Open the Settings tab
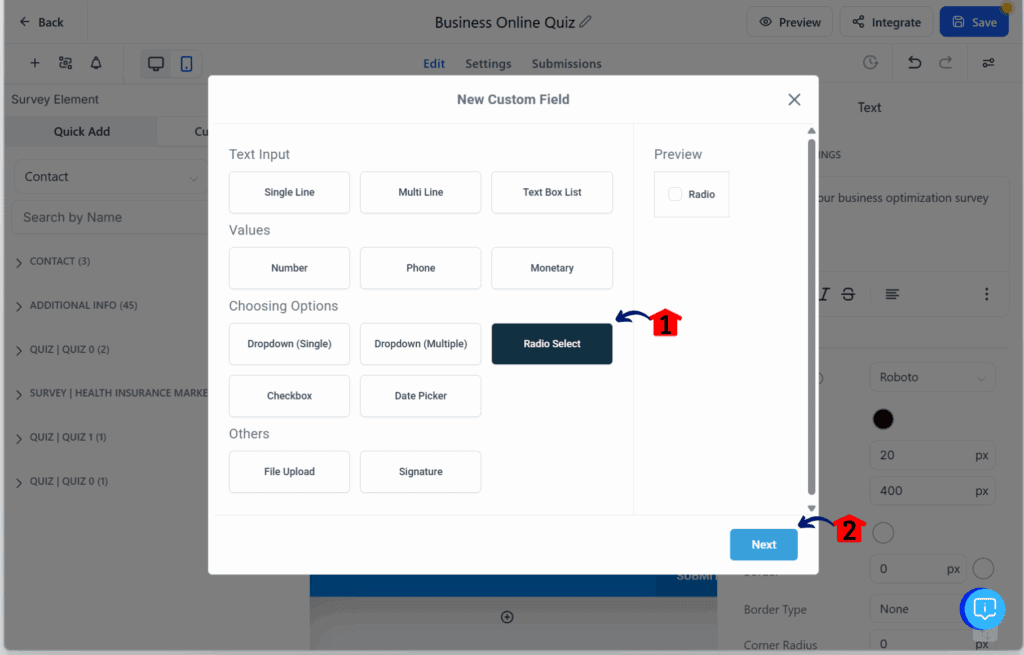Screen dimensions: 1024x655 pos(488,63)
